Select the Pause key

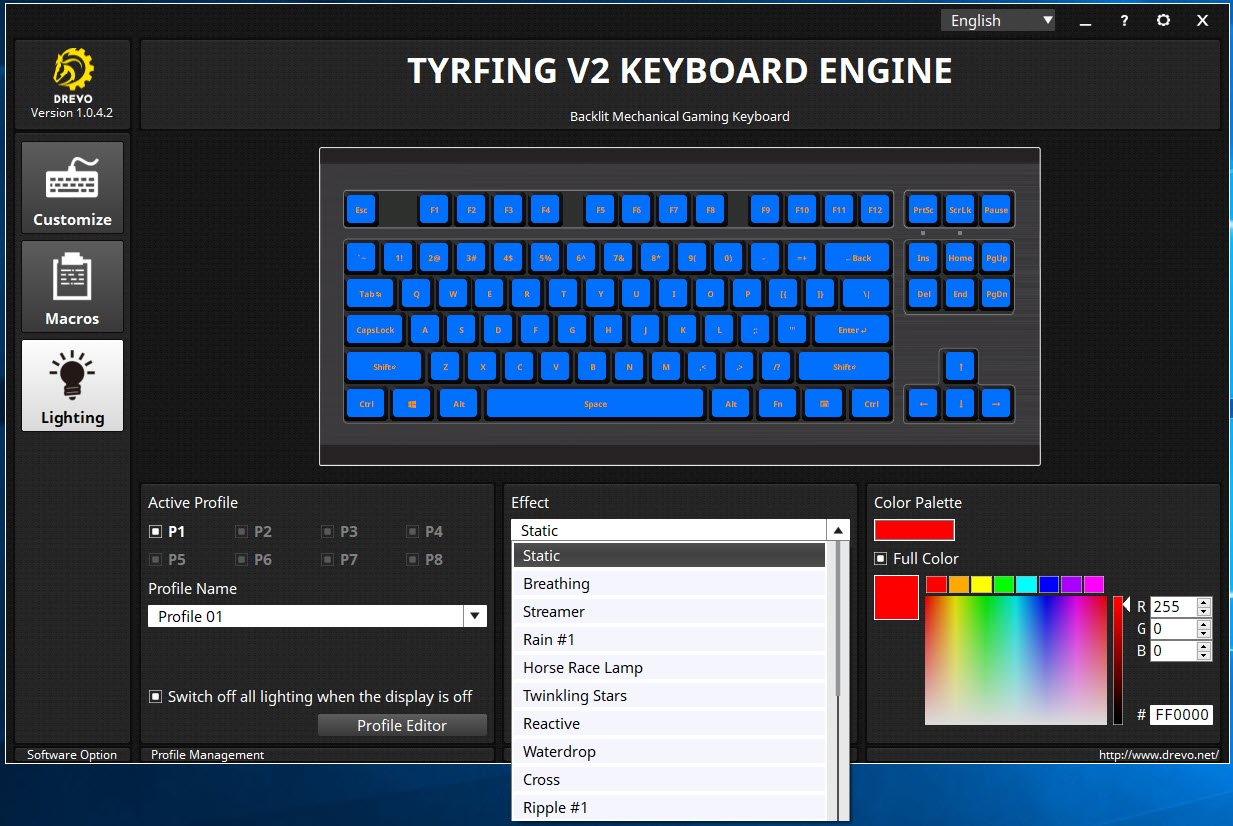point(996,210)
